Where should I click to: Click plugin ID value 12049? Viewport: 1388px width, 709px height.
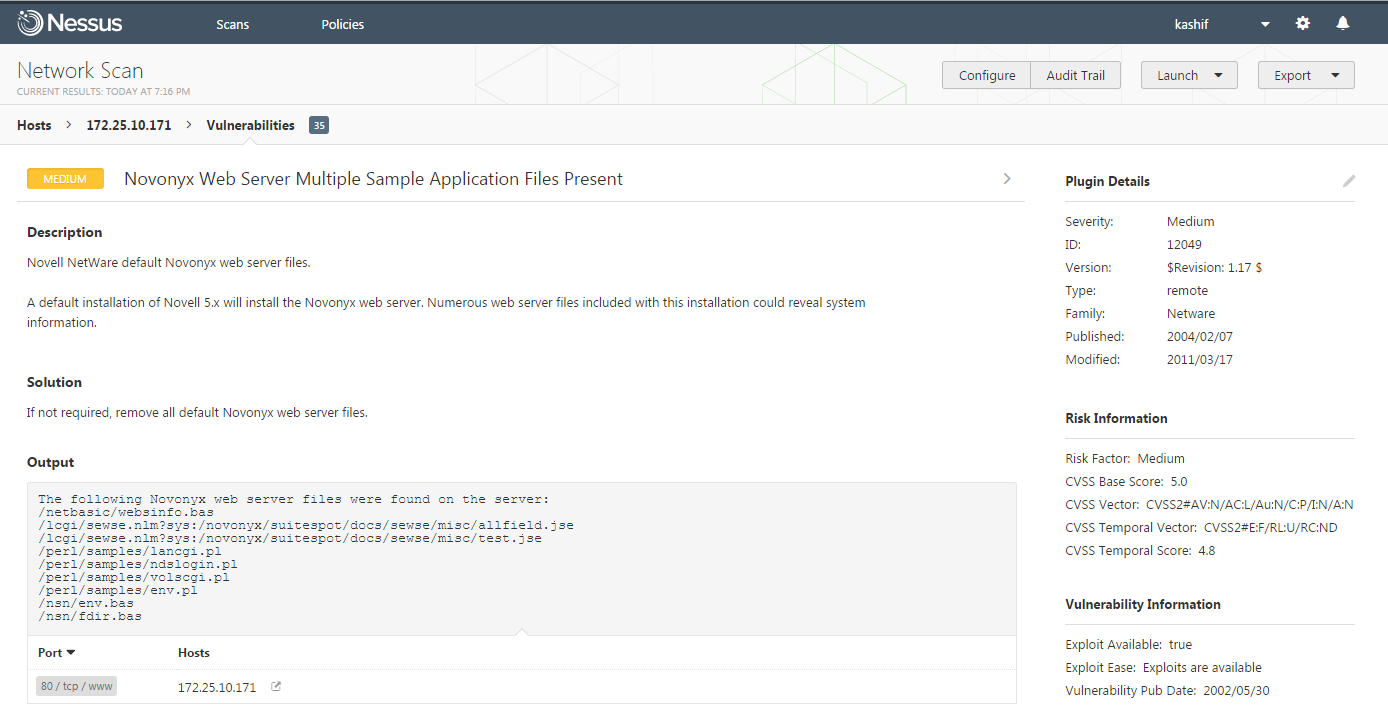click(1184, 244)
